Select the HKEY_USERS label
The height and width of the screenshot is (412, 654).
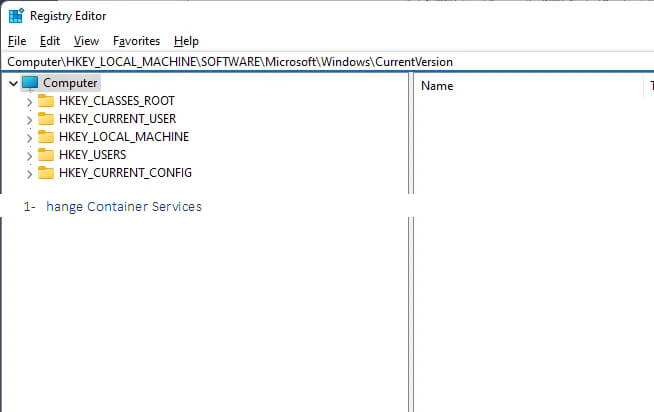(93, 155)
